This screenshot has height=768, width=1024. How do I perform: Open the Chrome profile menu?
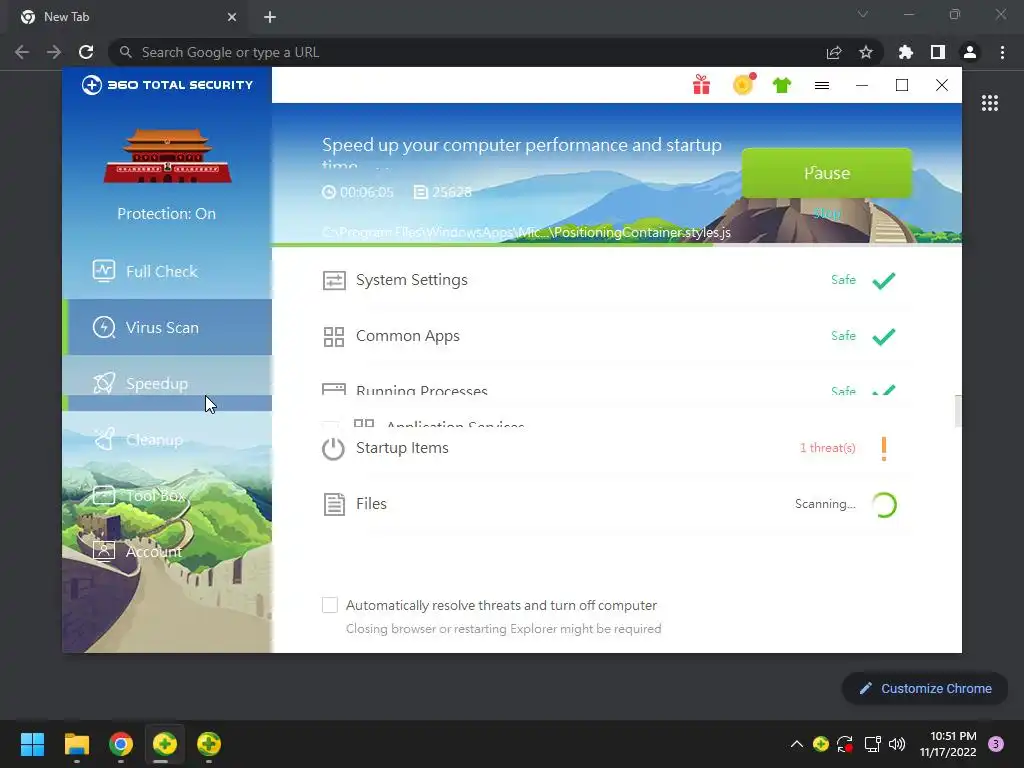970,52
